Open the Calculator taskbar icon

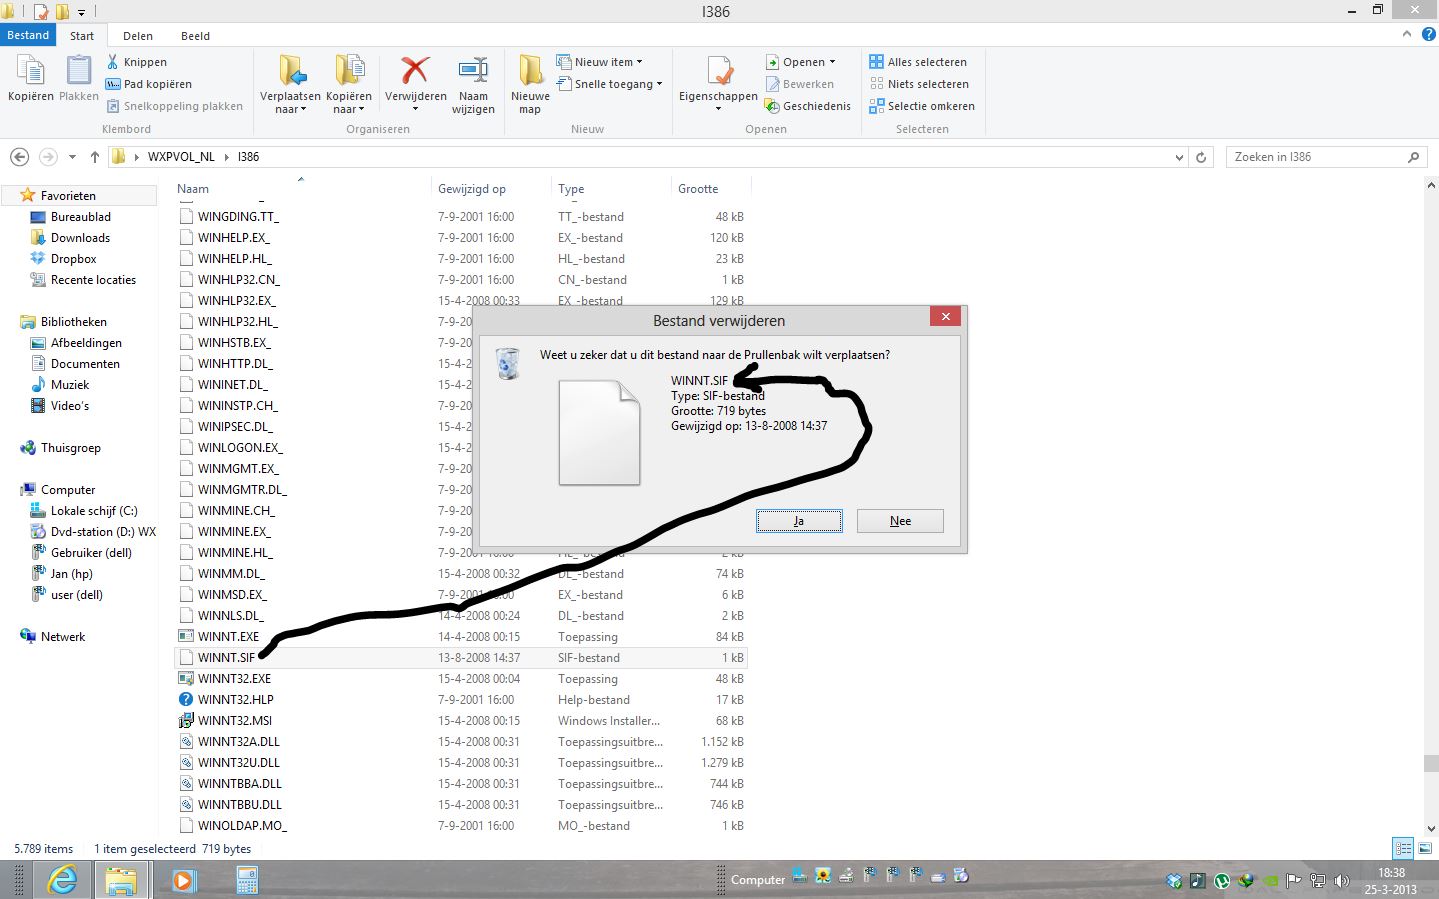coord(247,880)
